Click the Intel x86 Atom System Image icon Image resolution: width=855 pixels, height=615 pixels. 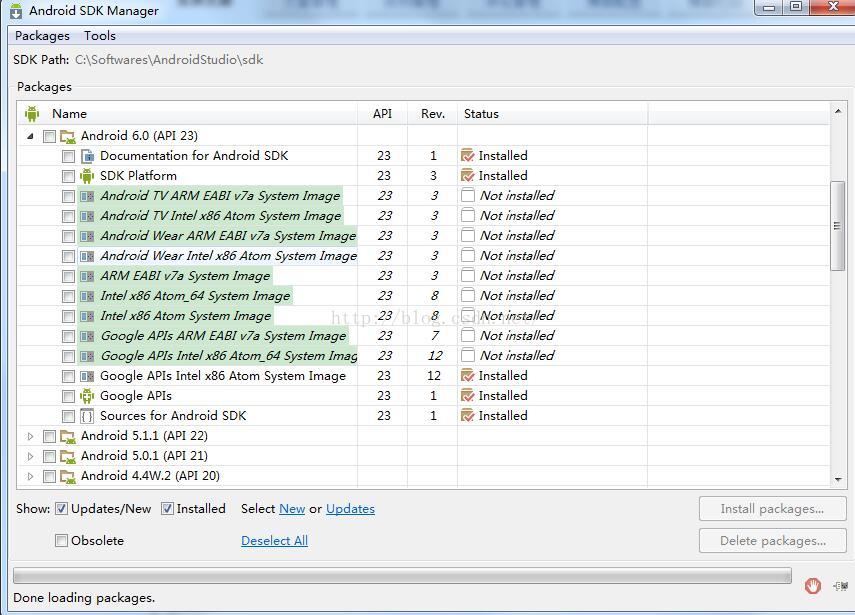pyautogui.click(x=87, y=316)
